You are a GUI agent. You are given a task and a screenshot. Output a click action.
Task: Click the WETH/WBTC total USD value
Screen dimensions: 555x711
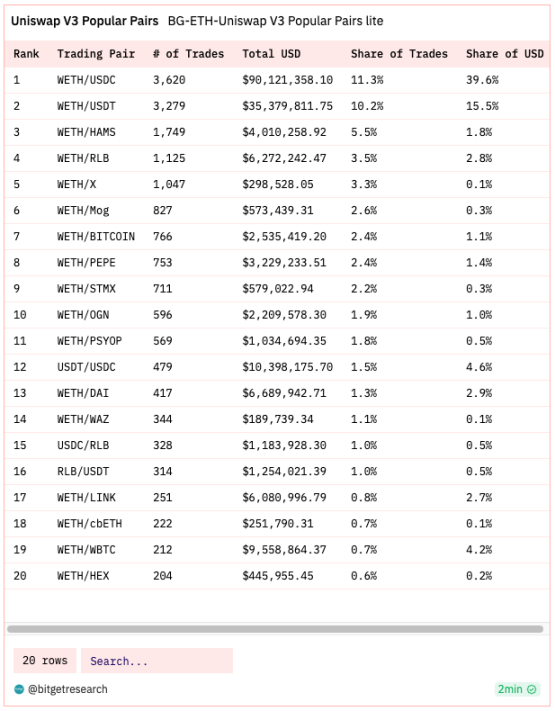(x=284, y=550)
